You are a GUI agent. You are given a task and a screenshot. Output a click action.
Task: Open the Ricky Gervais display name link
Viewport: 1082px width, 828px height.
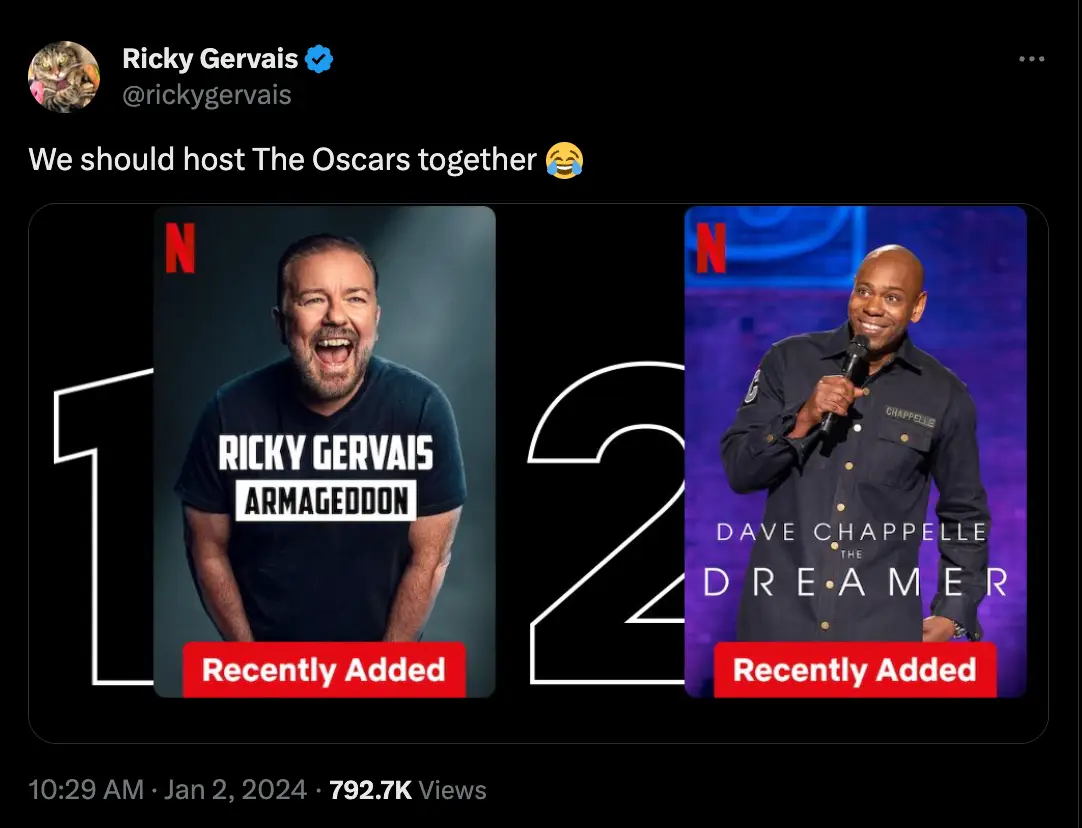pyautogui.click(x=210, y=60)
